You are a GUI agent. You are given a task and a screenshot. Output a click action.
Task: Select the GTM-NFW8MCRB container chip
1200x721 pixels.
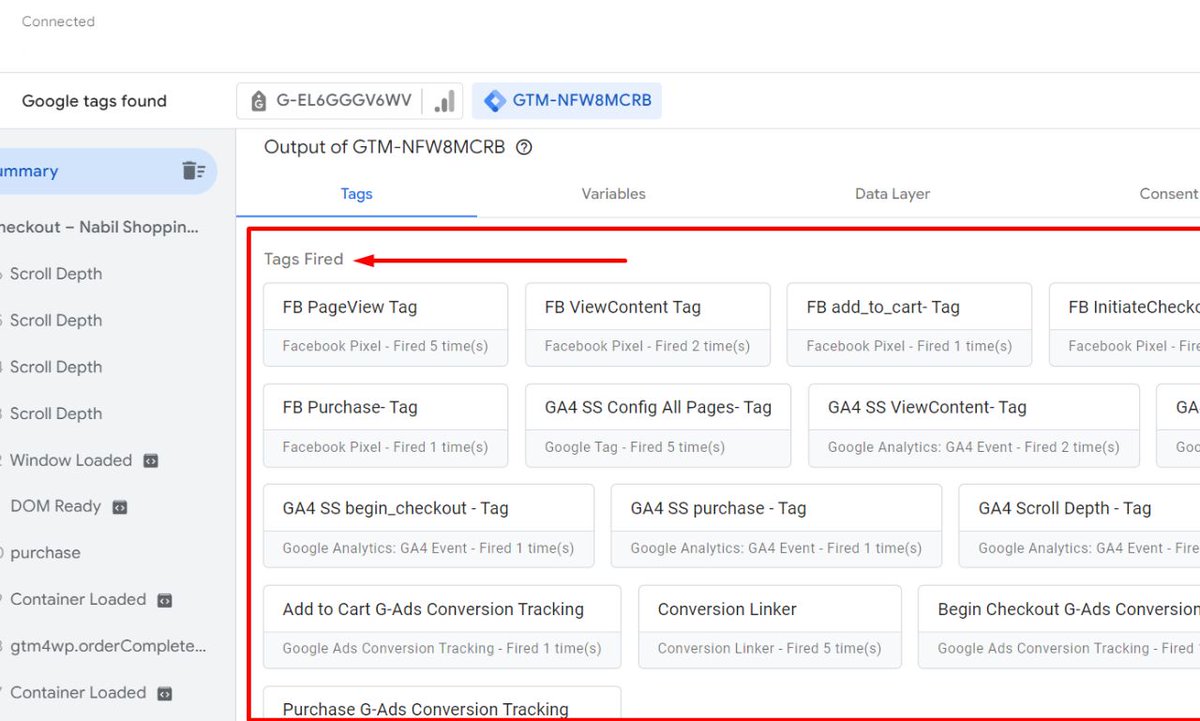click(567, 101)
